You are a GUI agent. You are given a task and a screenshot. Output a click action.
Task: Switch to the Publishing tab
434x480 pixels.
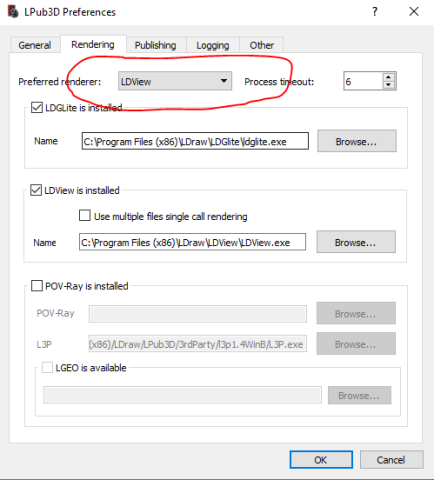[156, 45]
